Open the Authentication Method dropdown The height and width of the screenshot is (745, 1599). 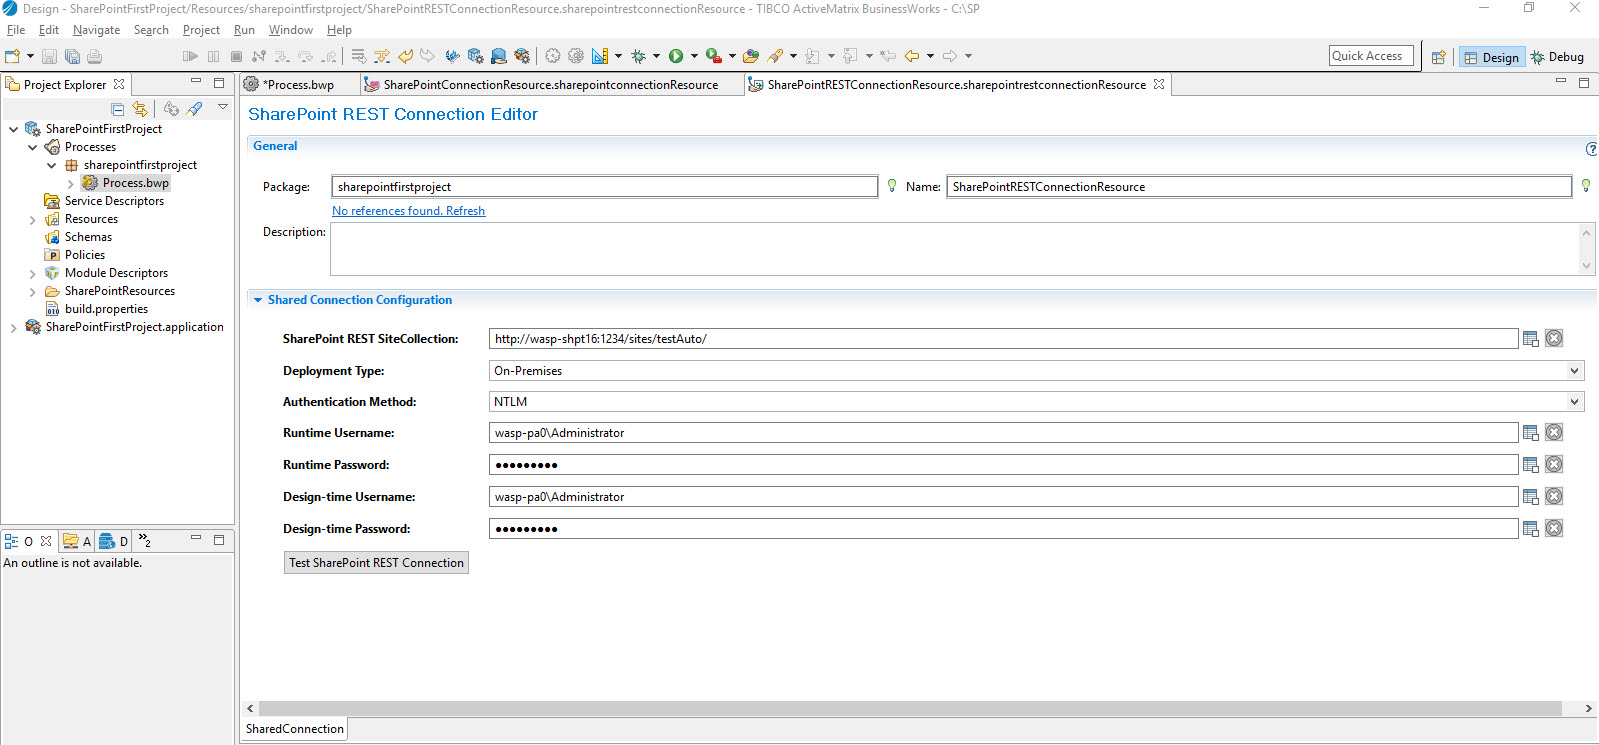[x=1574, y=402]
